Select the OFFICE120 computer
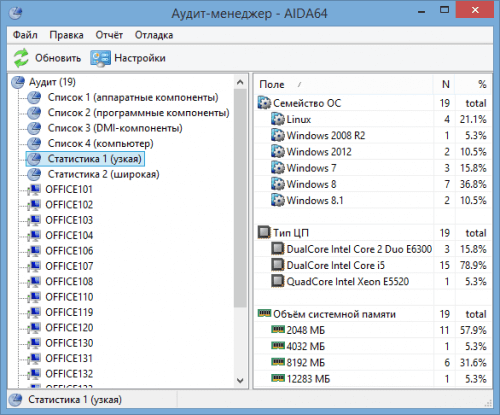The height and width of the screenshot is (415, 500). click(69, 328)
